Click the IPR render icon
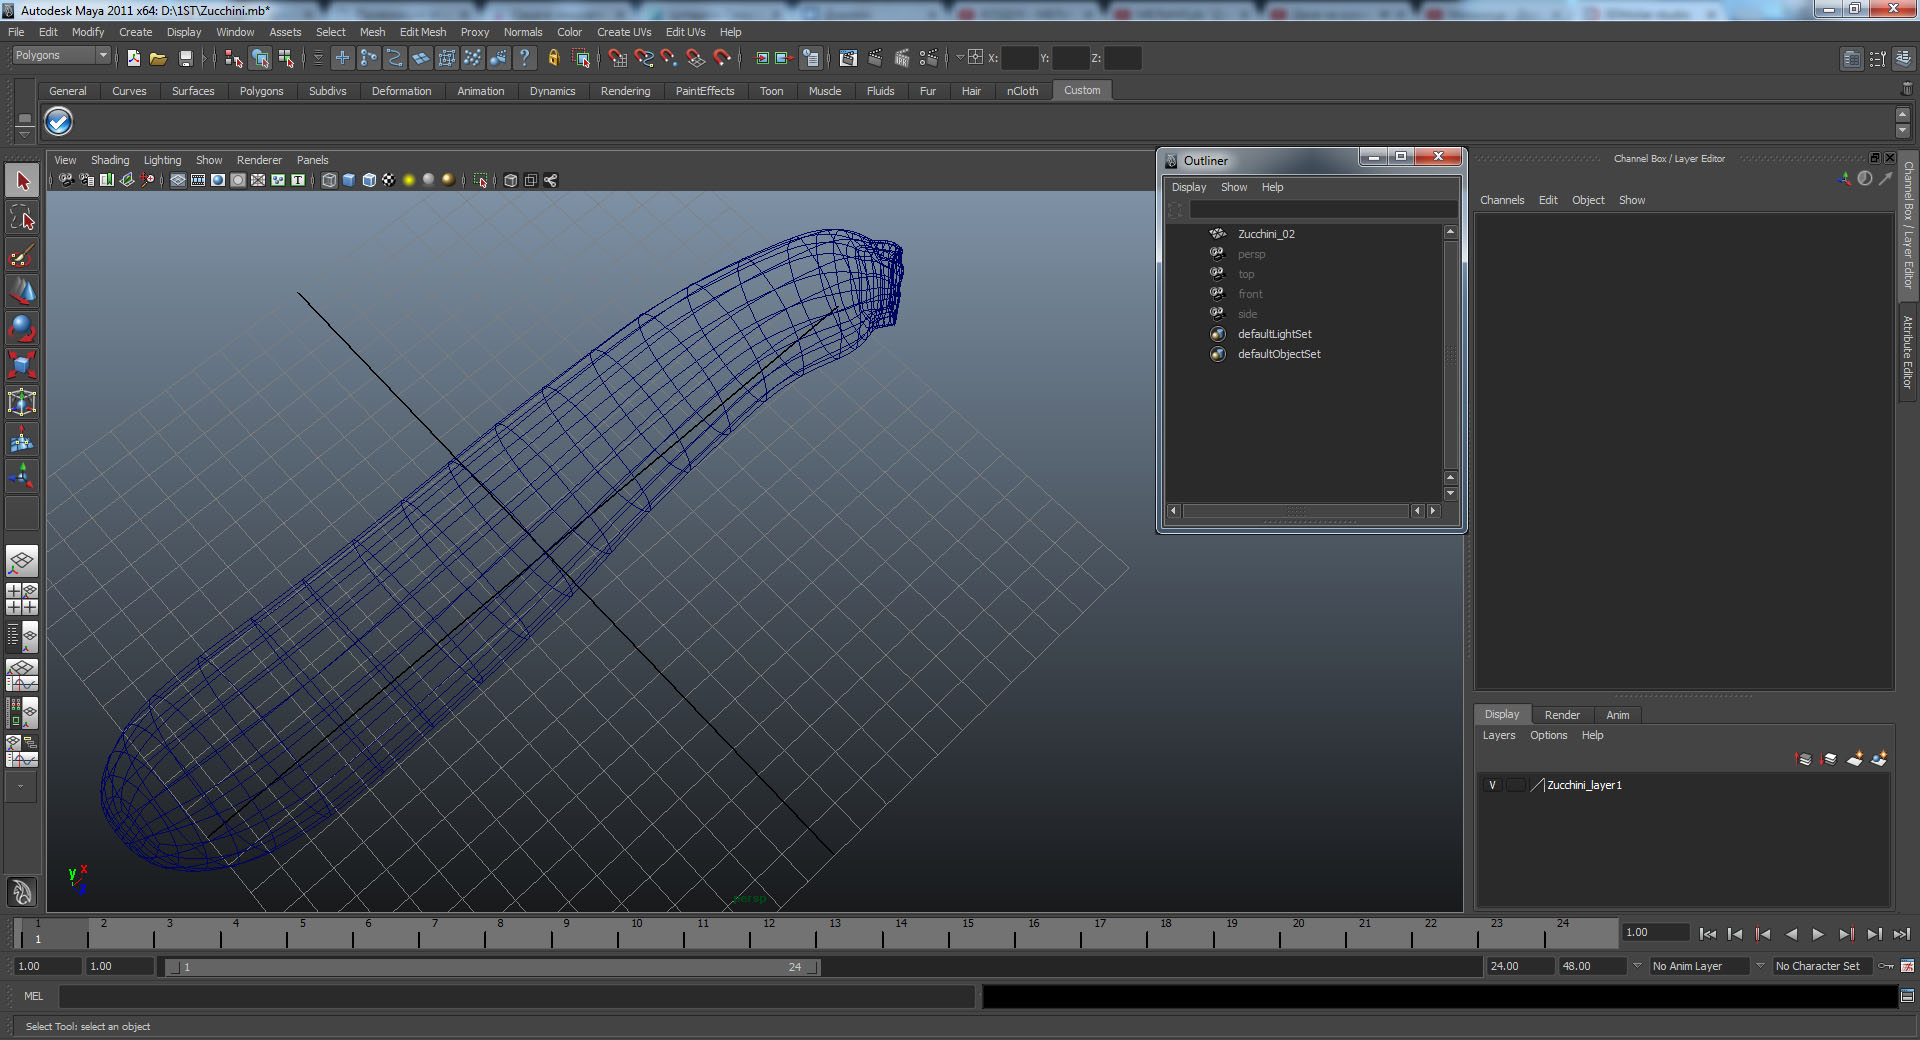 point(901,58)
